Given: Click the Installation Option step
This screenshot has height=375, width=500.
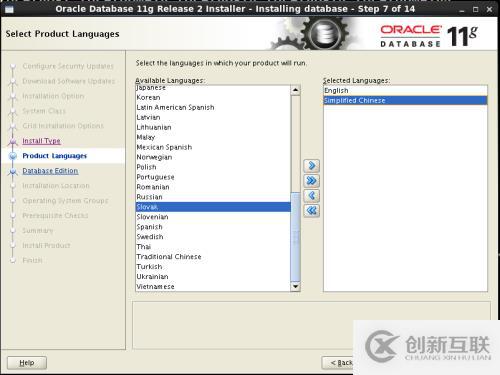Looking at the screenshot, I should pyautogui.click(x=53, y=96).
